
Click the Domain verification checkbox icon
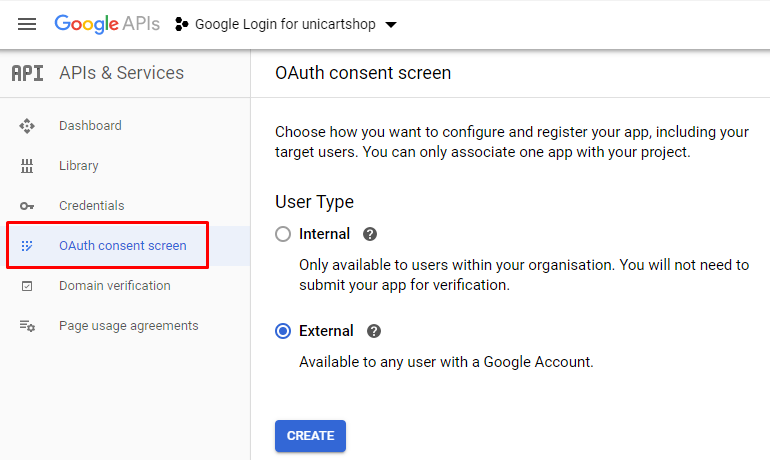click(27, 286)
